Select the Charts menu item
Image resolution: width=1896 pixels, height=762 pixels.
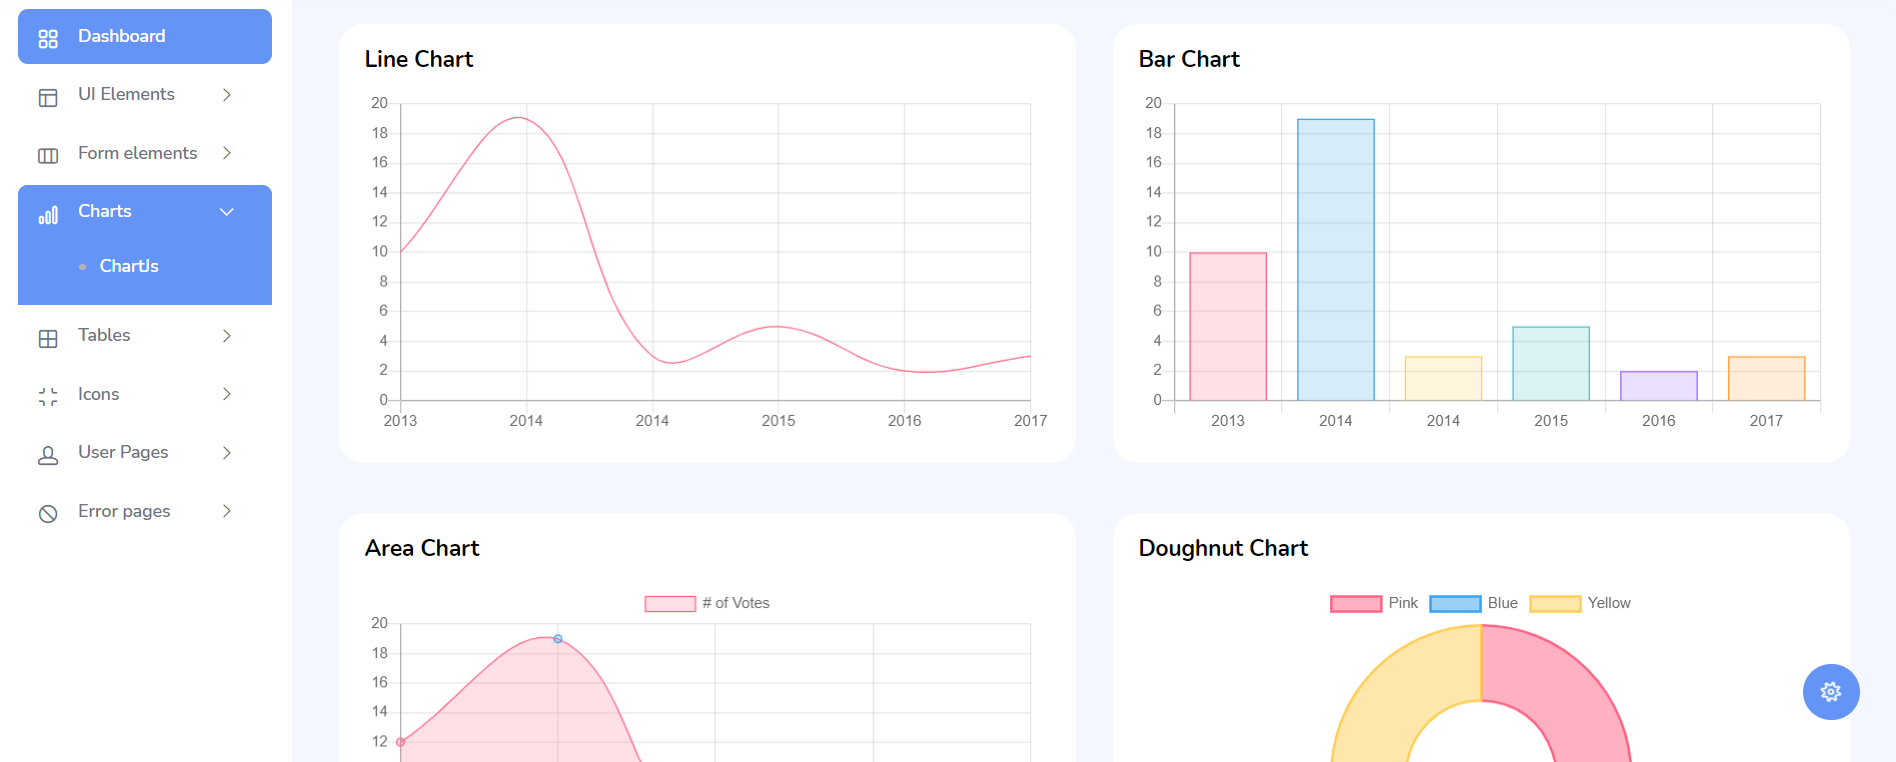point(145,211)
